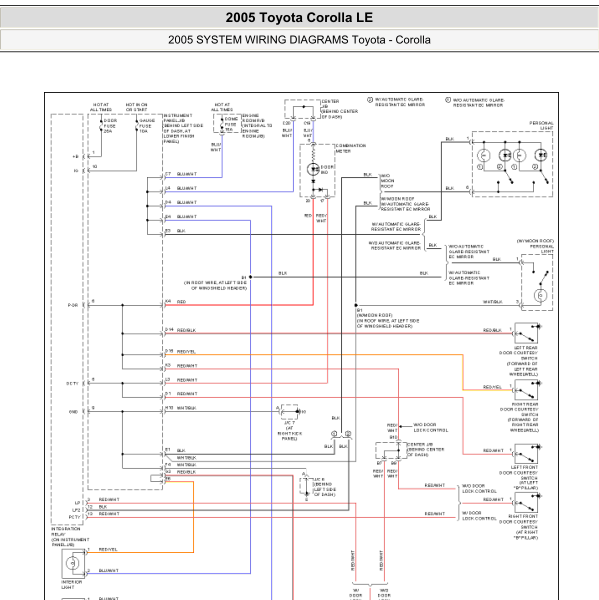Click the first lamp symbol in upper Personal Light

[x=484, y=156]
